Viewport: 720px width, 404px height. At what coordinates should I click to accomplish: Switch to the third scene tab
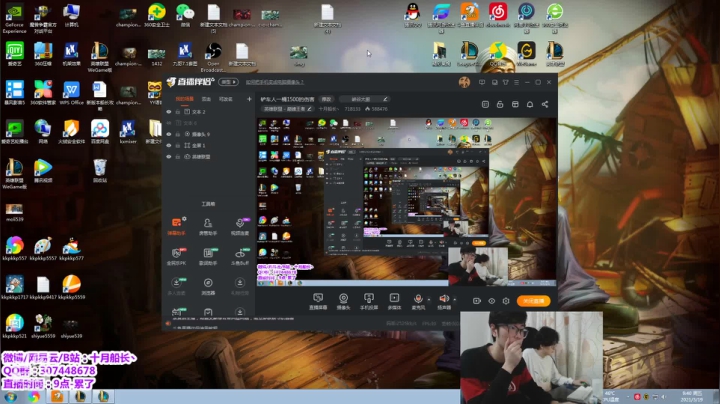click(225, 99)
